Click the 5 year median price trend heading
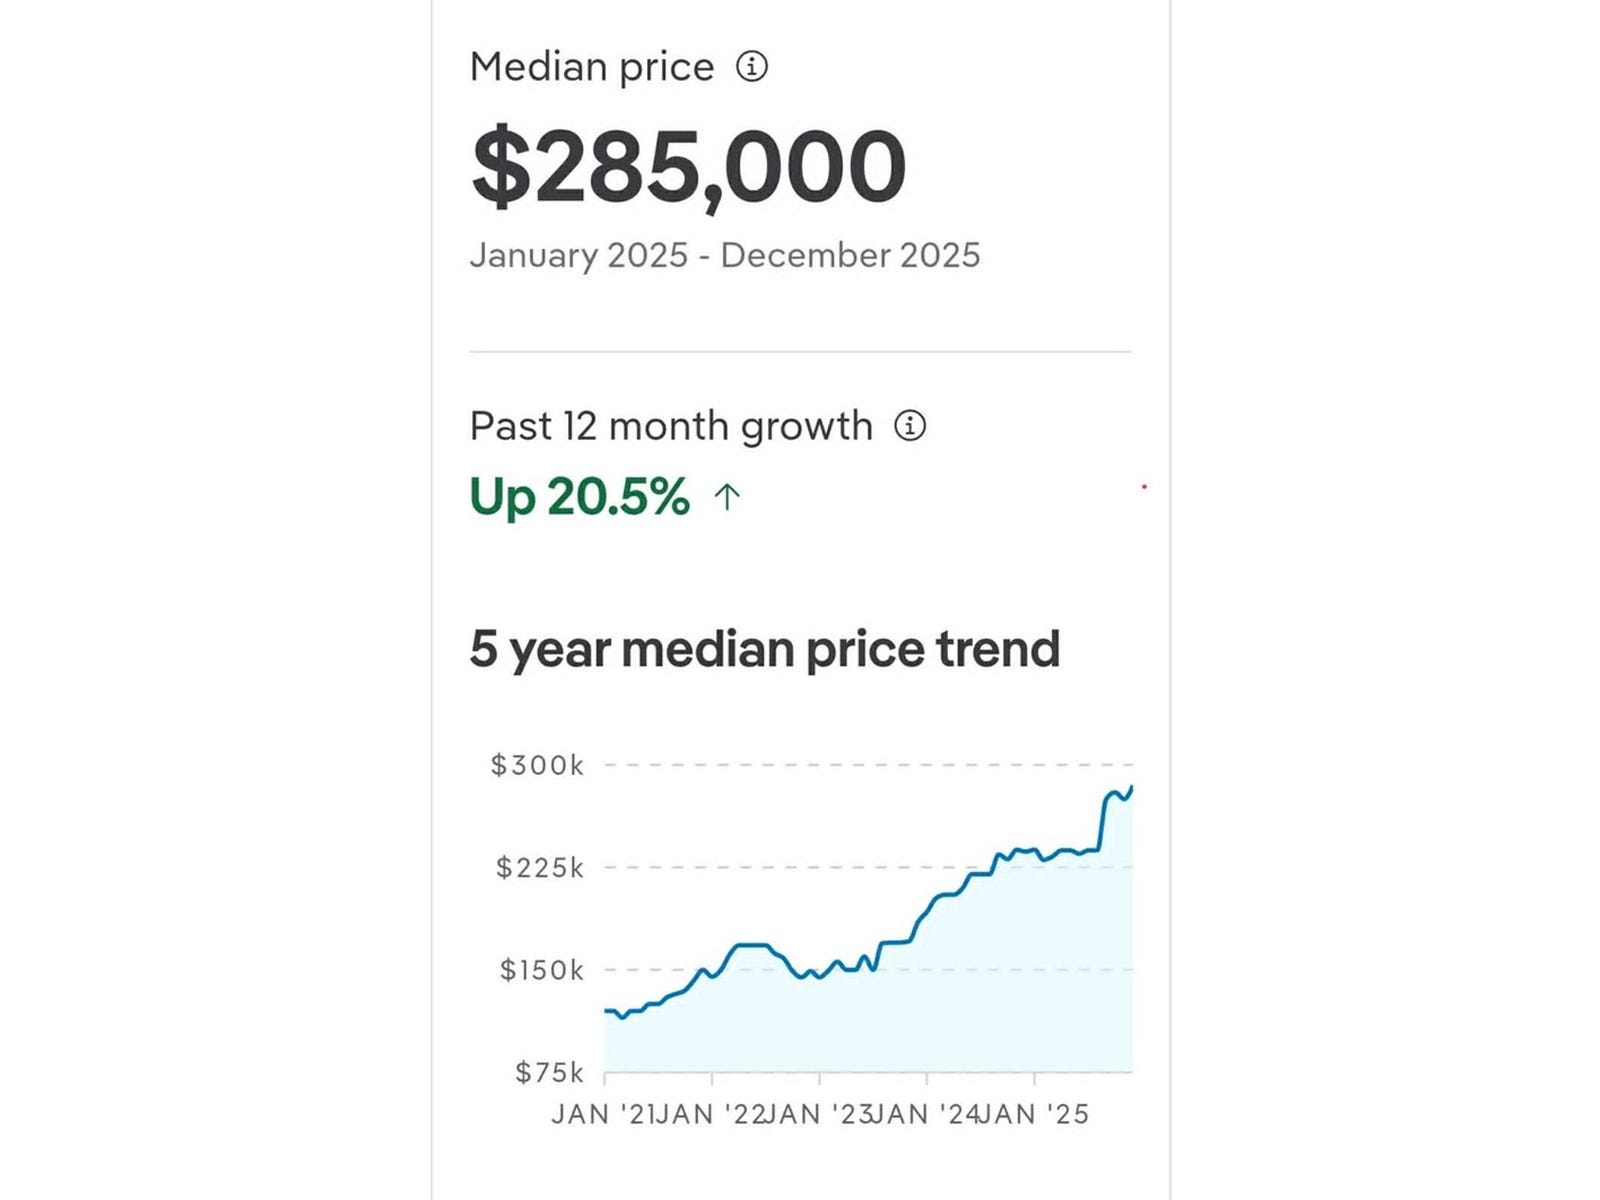 pos(765,649)
